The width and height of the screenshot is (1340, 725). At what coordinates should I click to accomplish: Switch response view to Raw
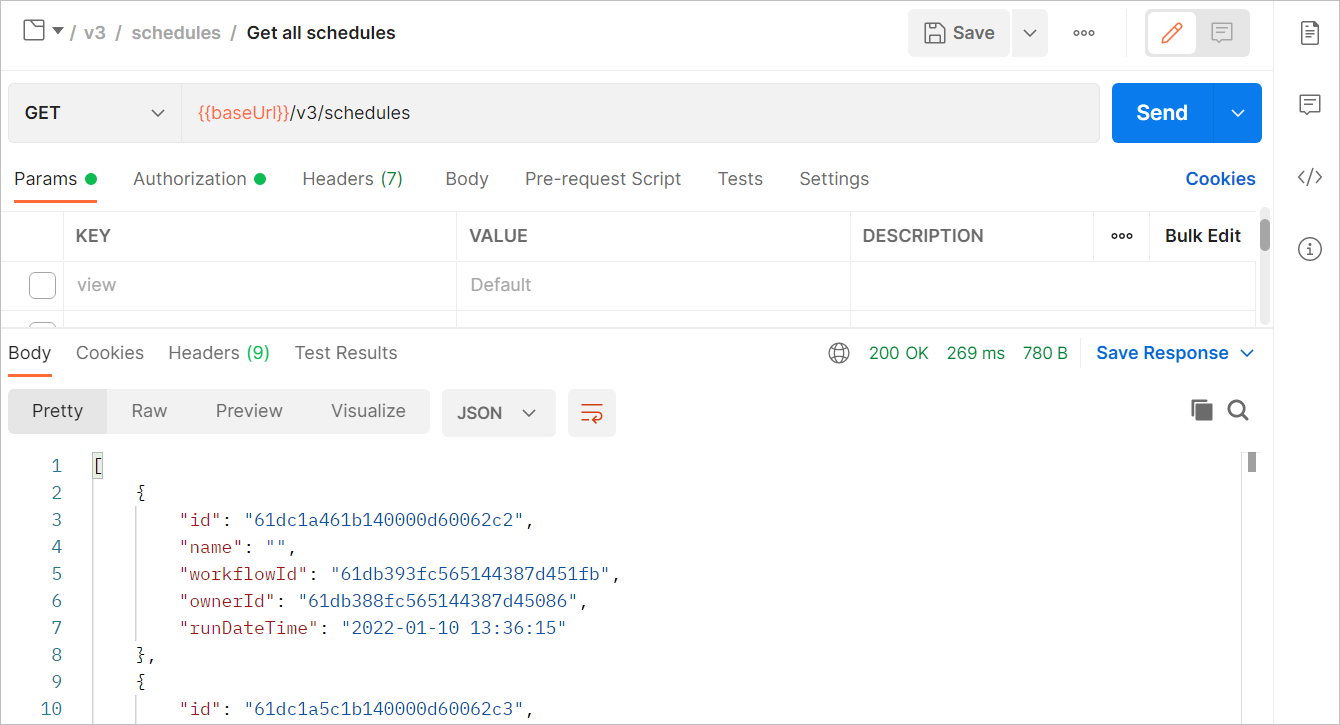(x=148, y=410)
